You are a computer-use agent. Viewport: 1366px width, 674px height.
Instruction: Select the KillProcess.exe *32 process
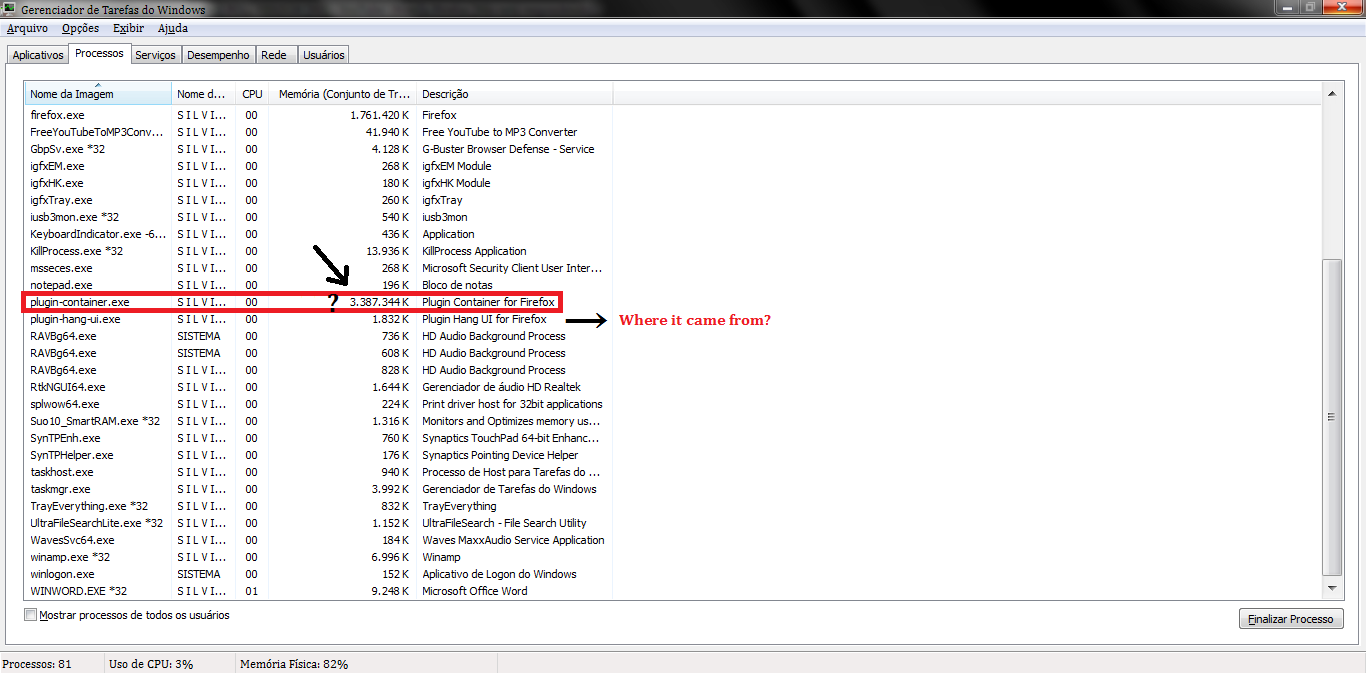coord(319,251)
